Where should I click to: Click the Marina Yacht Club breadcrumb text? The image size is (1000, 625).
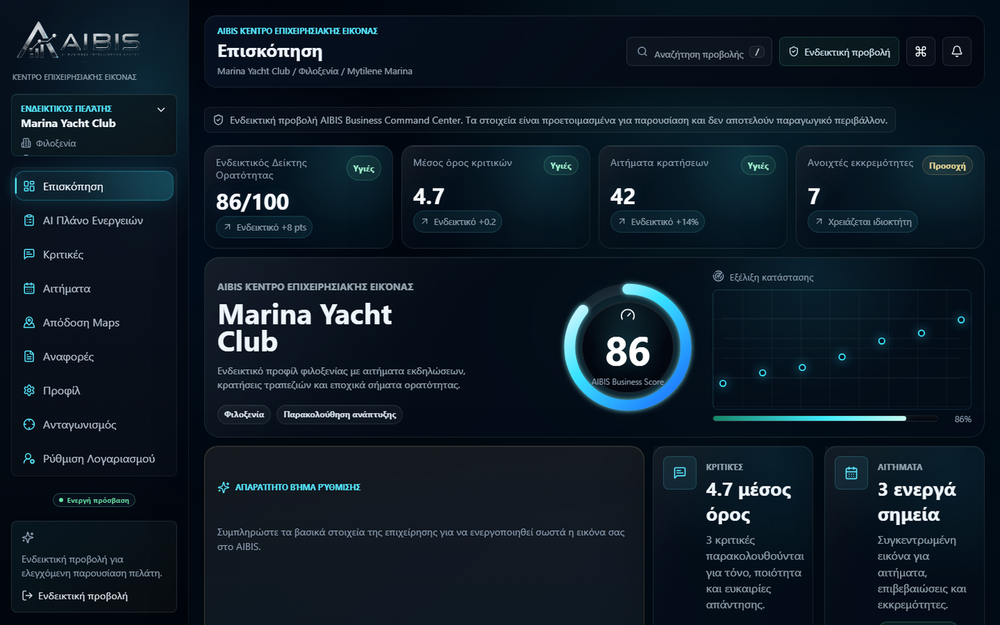[x=253, y=71]
